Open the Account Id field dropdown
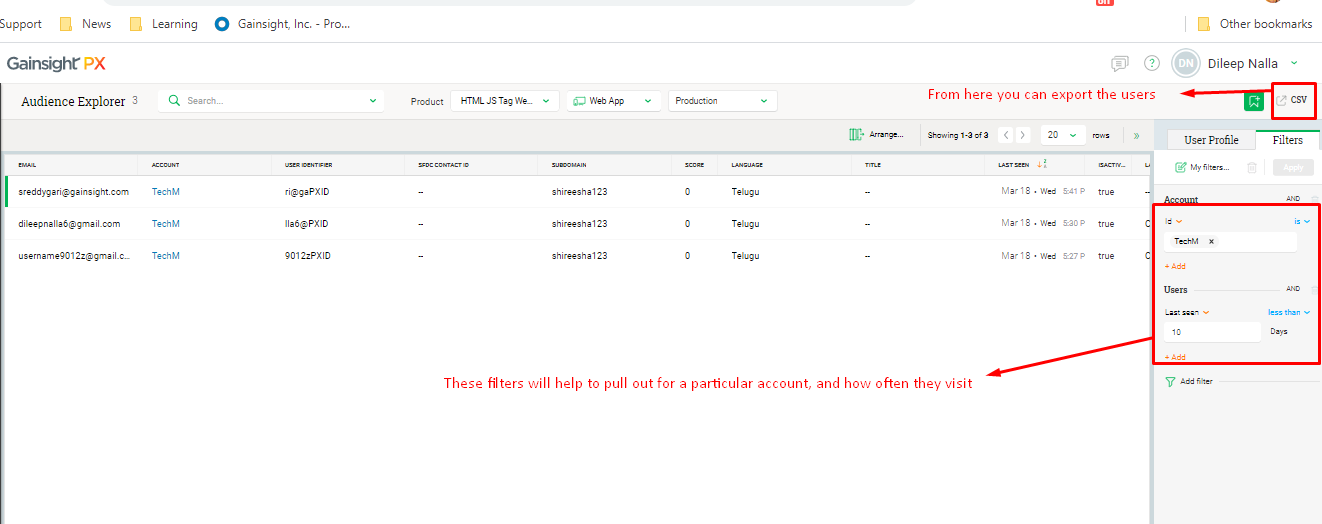Image resolution: width=1322 pixels, height=524 pixels. tap(1174, 221)
